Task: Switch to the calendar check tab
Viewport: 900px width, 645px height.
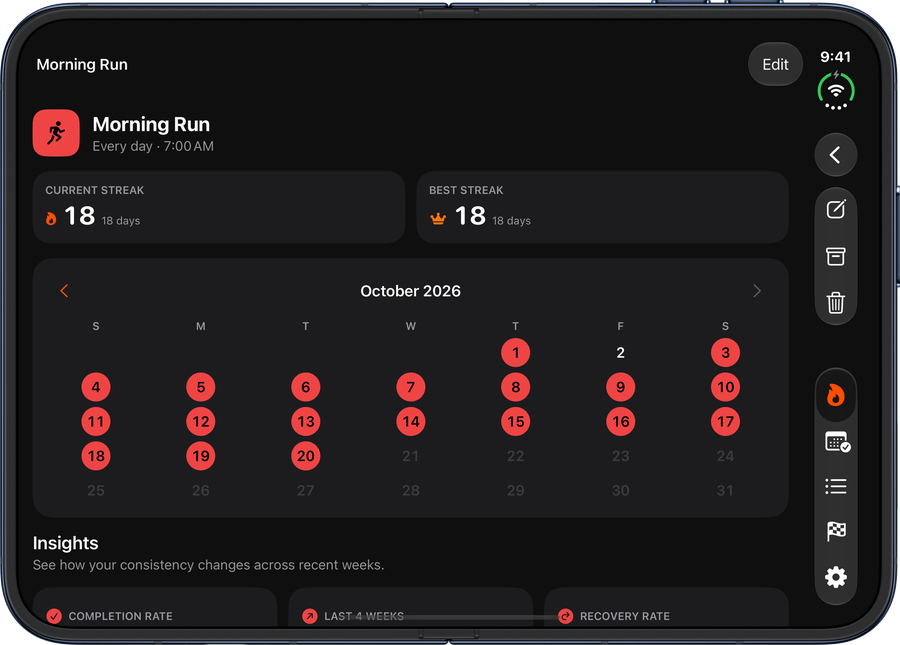Action: (837, 442)
